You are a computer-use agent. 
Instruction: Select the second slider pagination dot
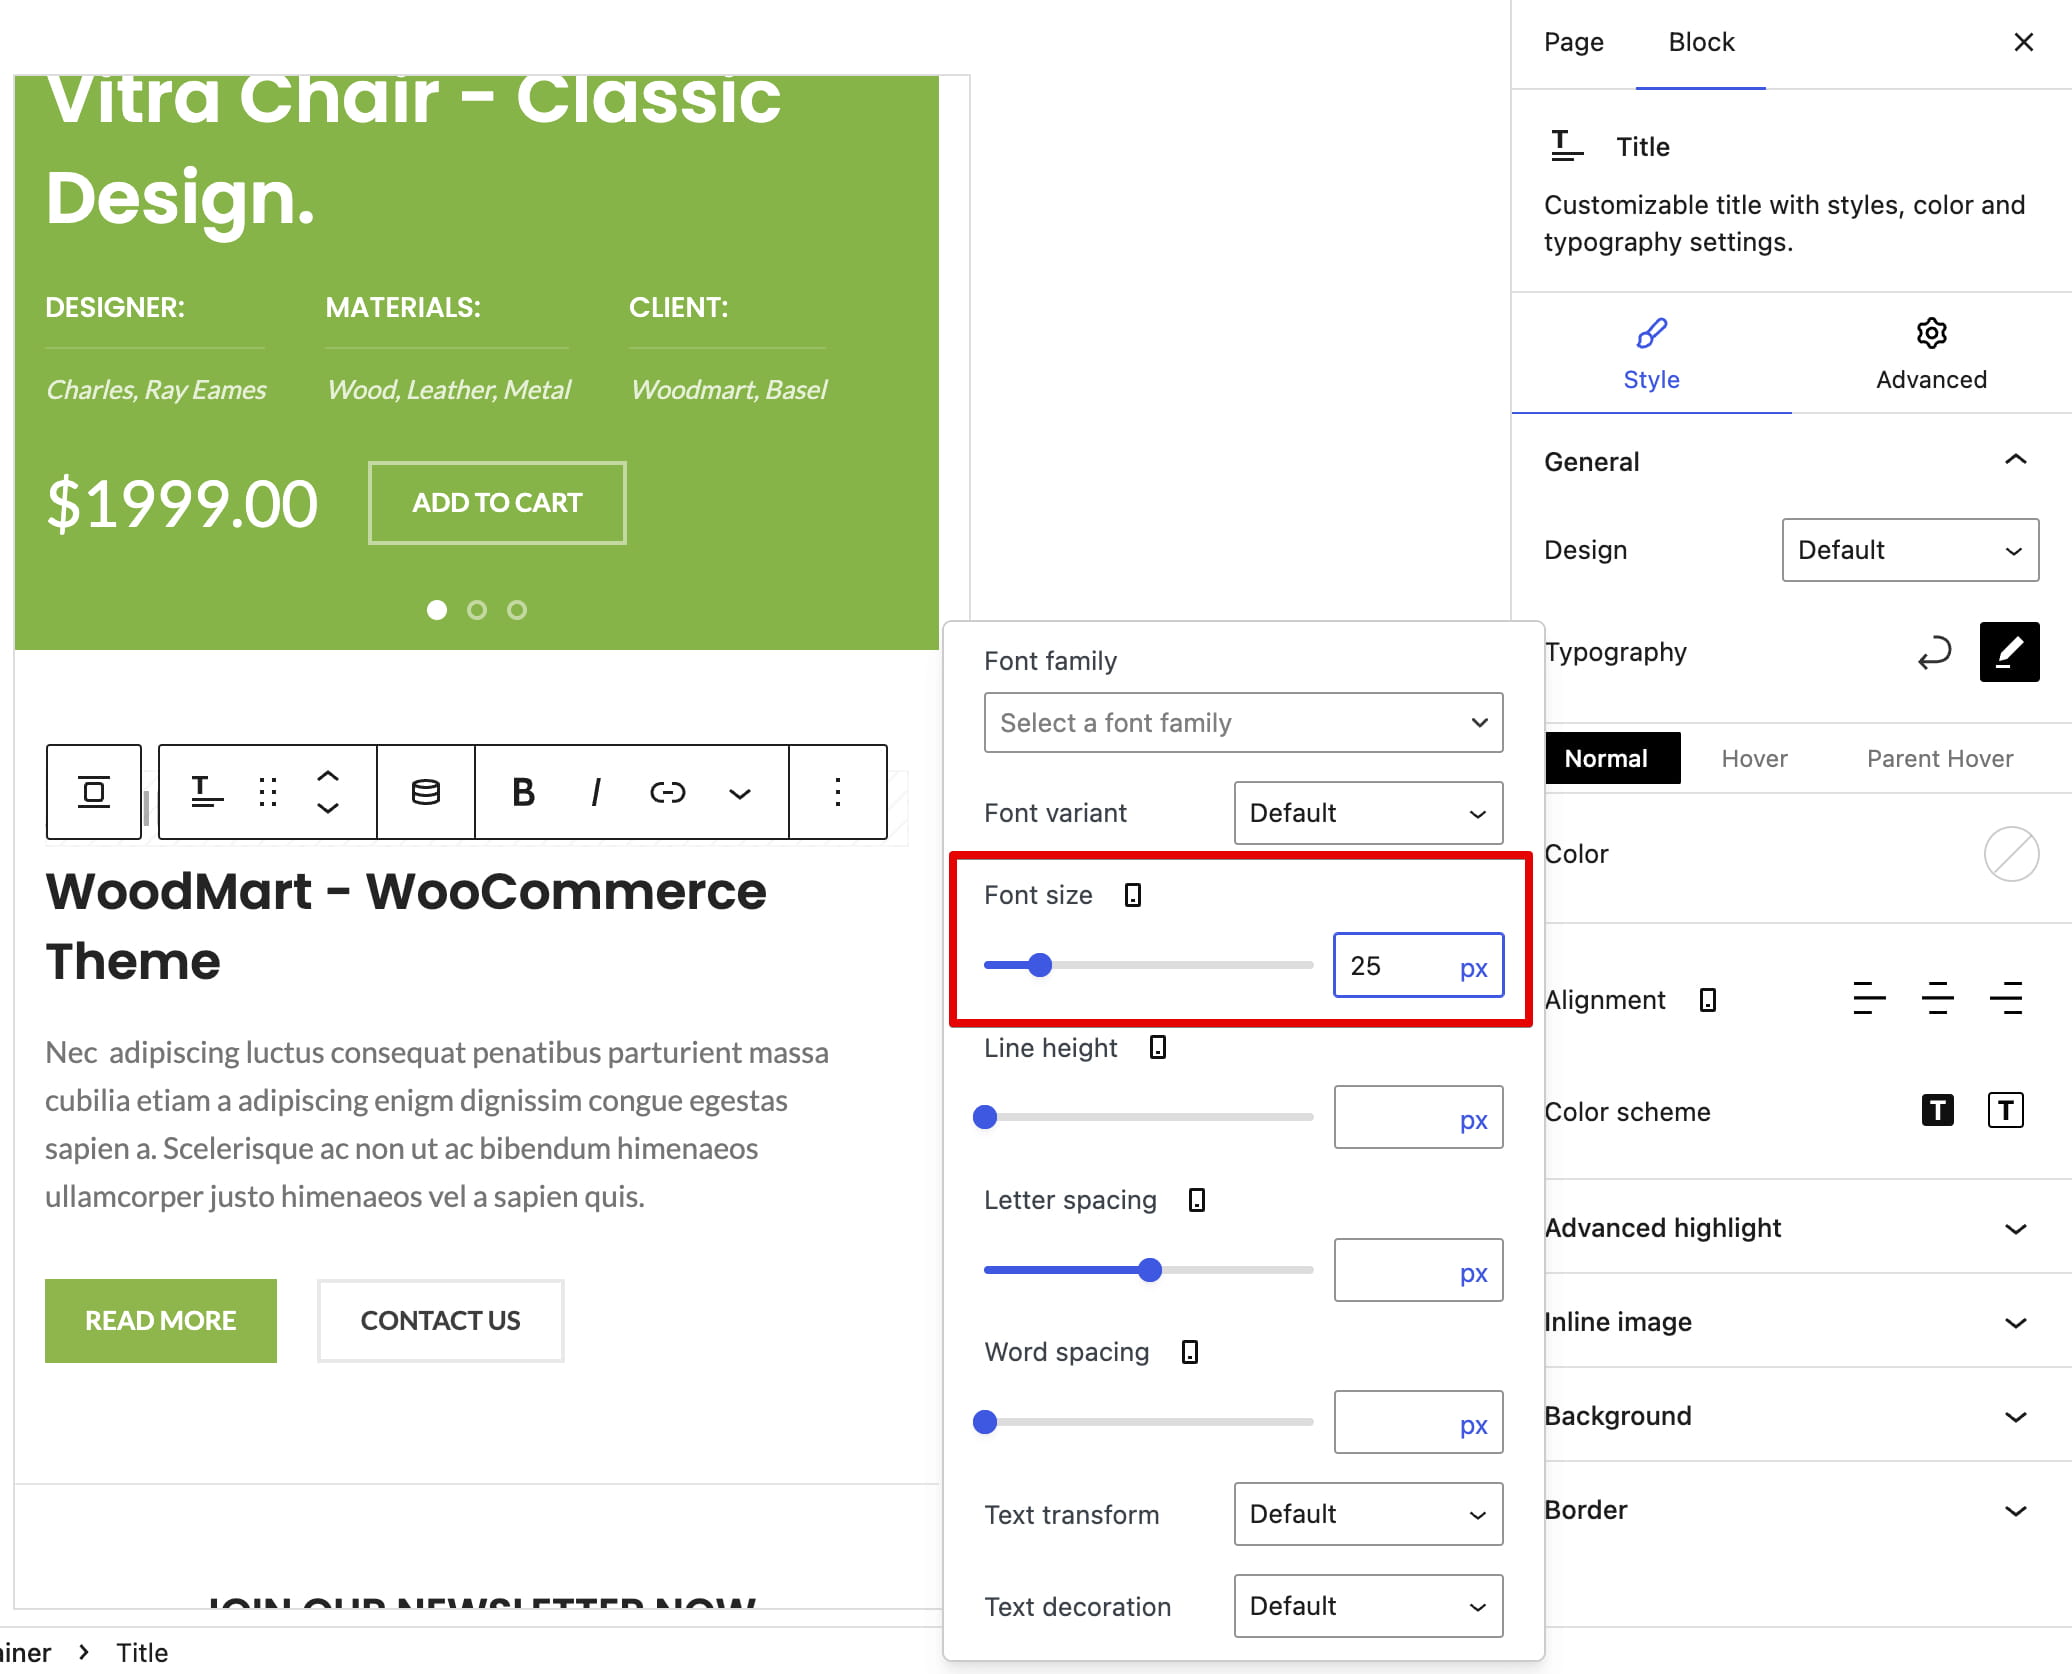477,609
